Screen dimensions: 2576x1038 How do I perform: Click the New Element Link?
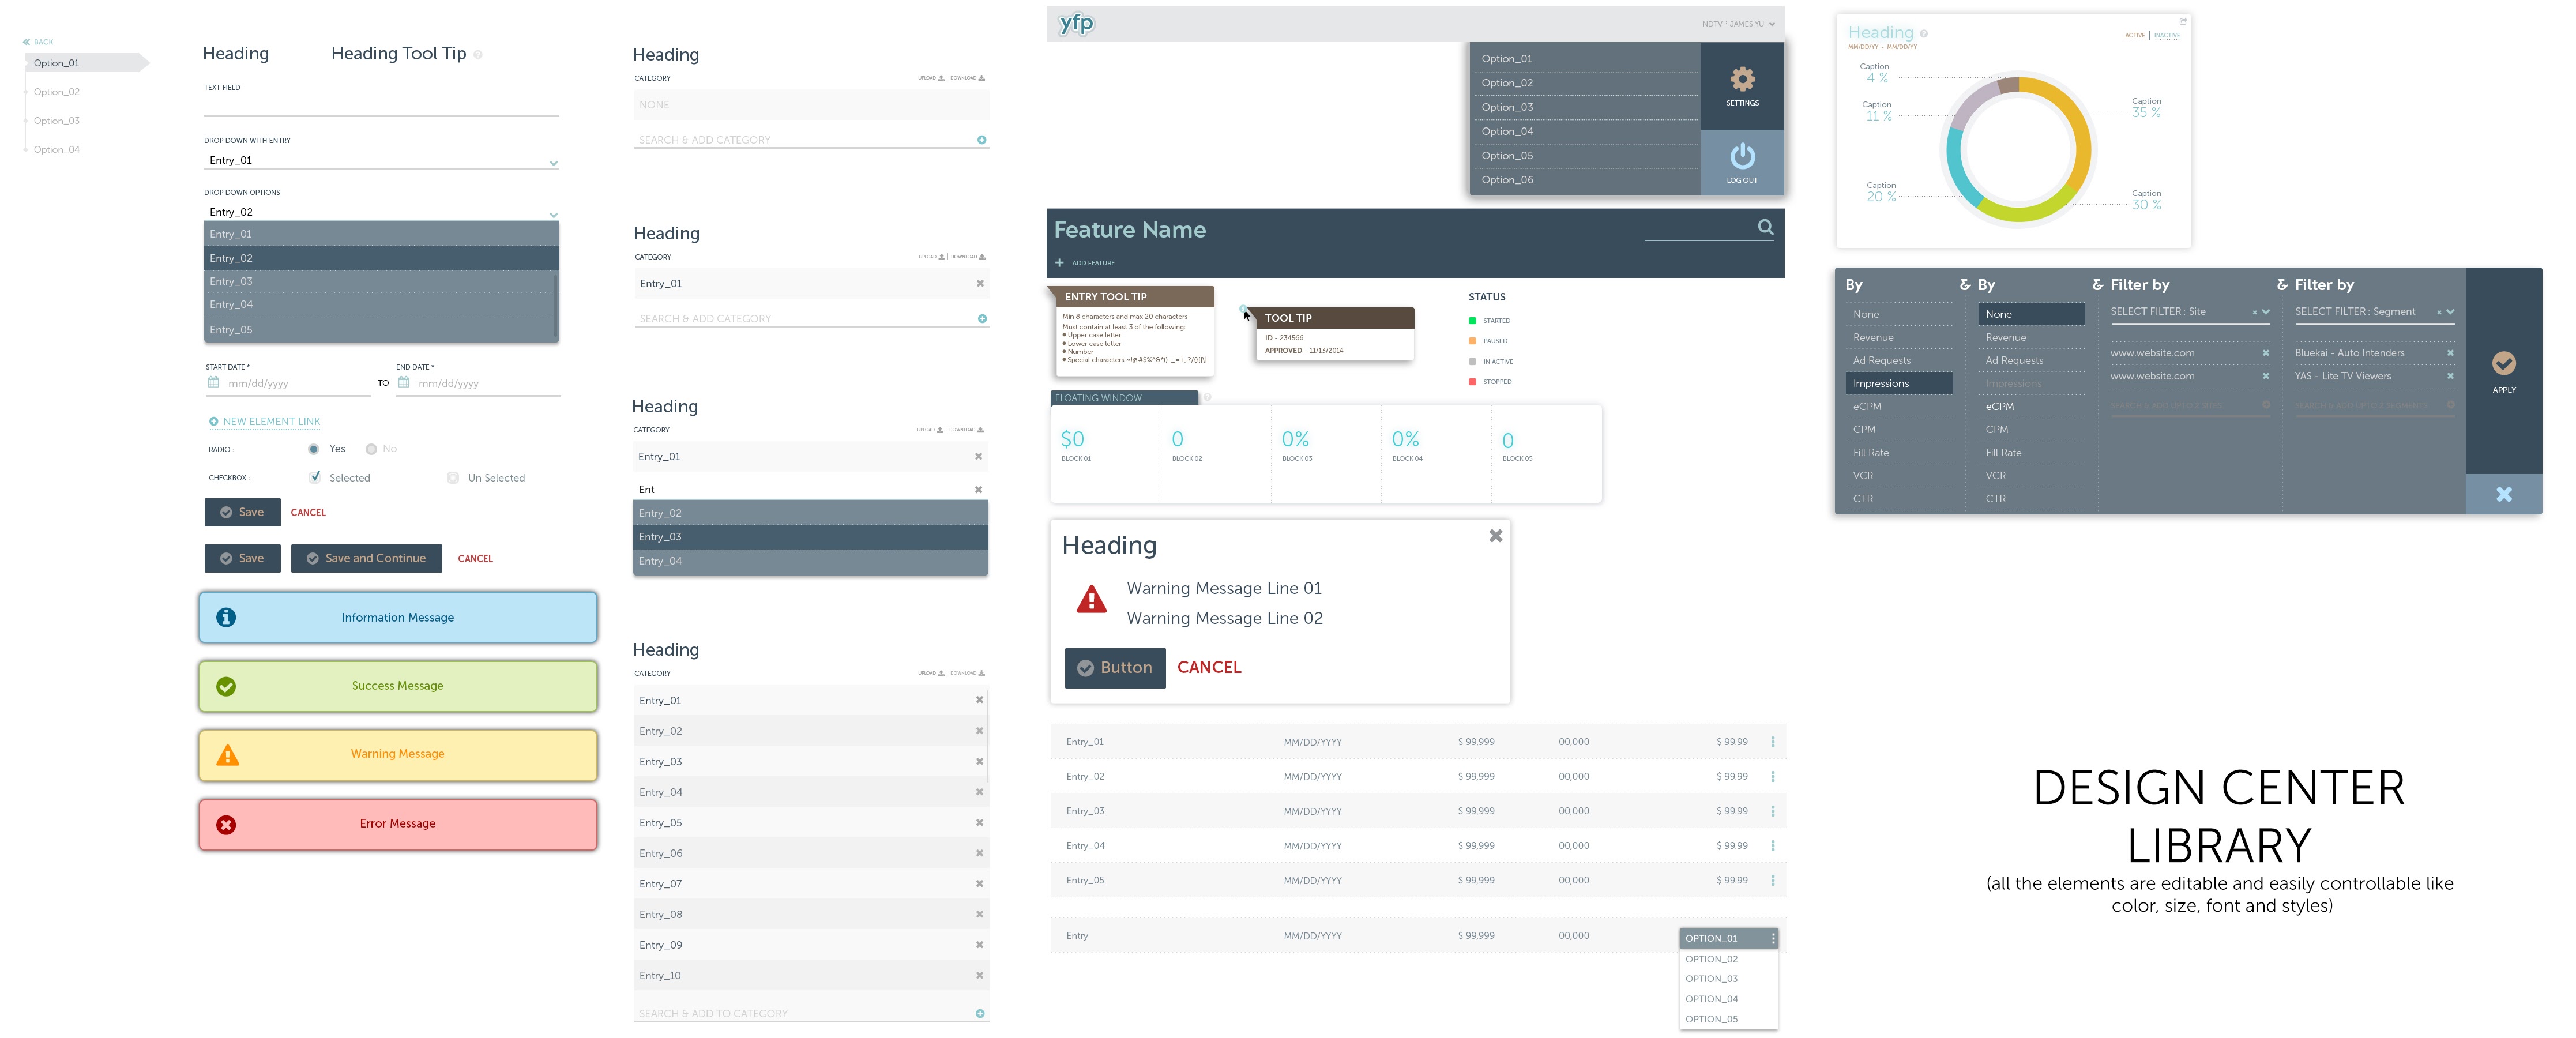click(270, 421)
